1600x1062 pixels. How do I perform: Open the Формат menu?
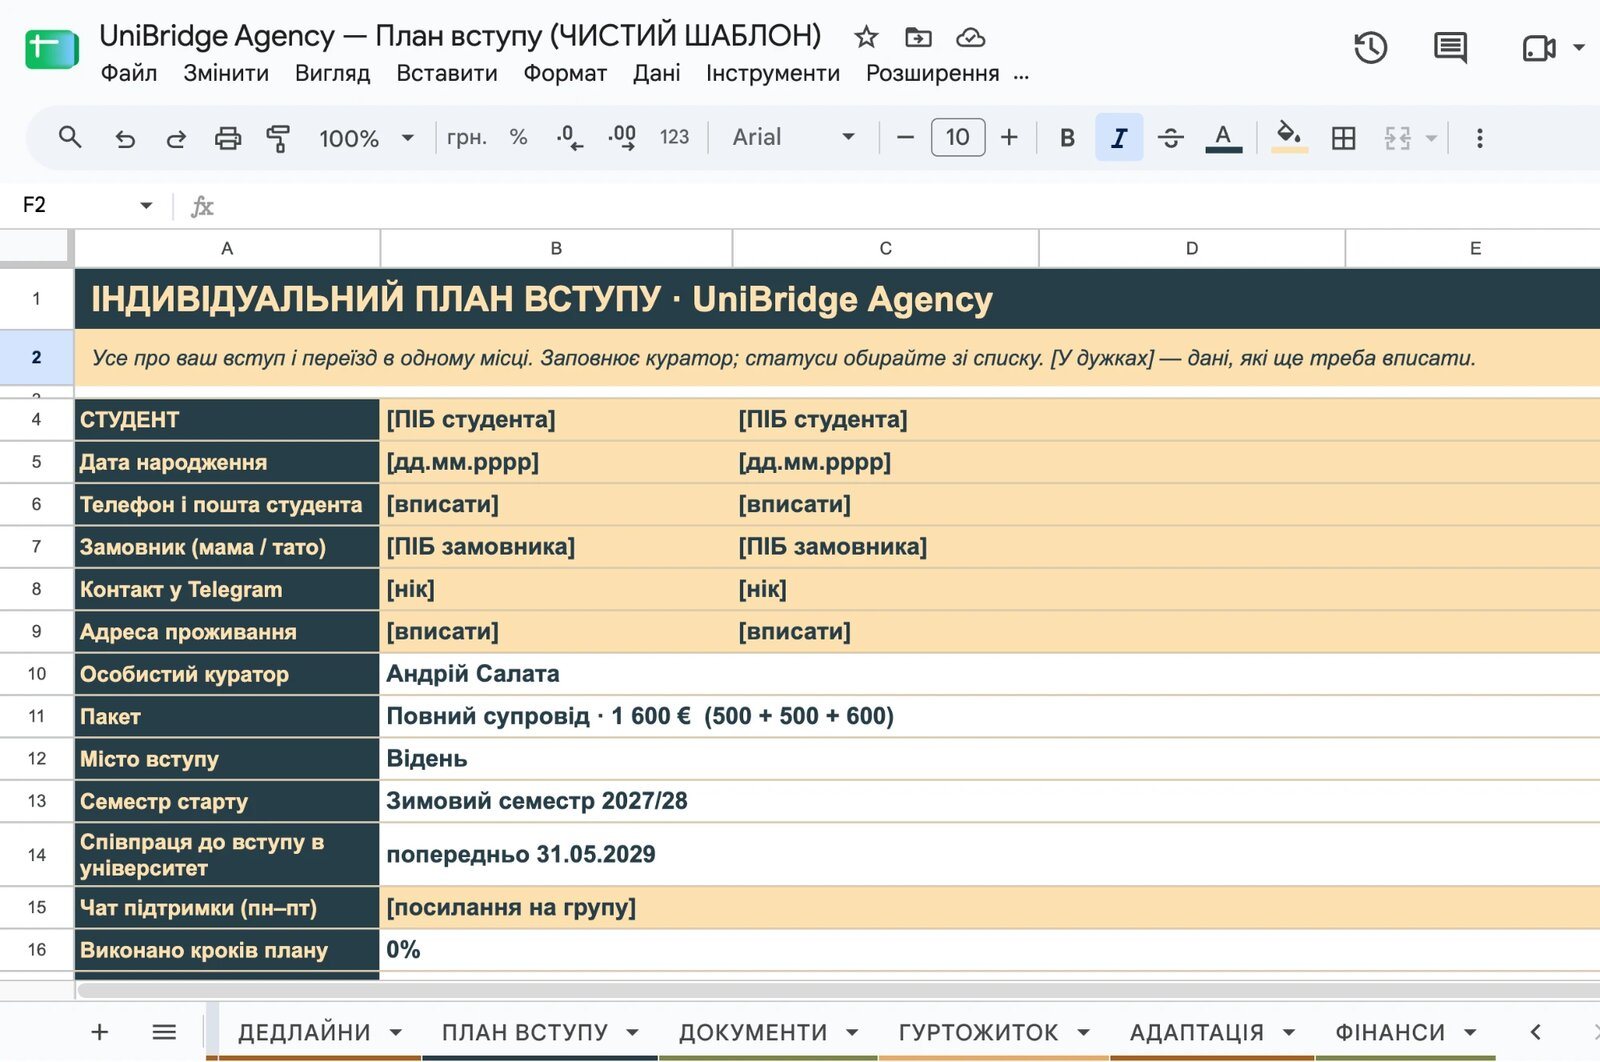[x=565, y=73]
